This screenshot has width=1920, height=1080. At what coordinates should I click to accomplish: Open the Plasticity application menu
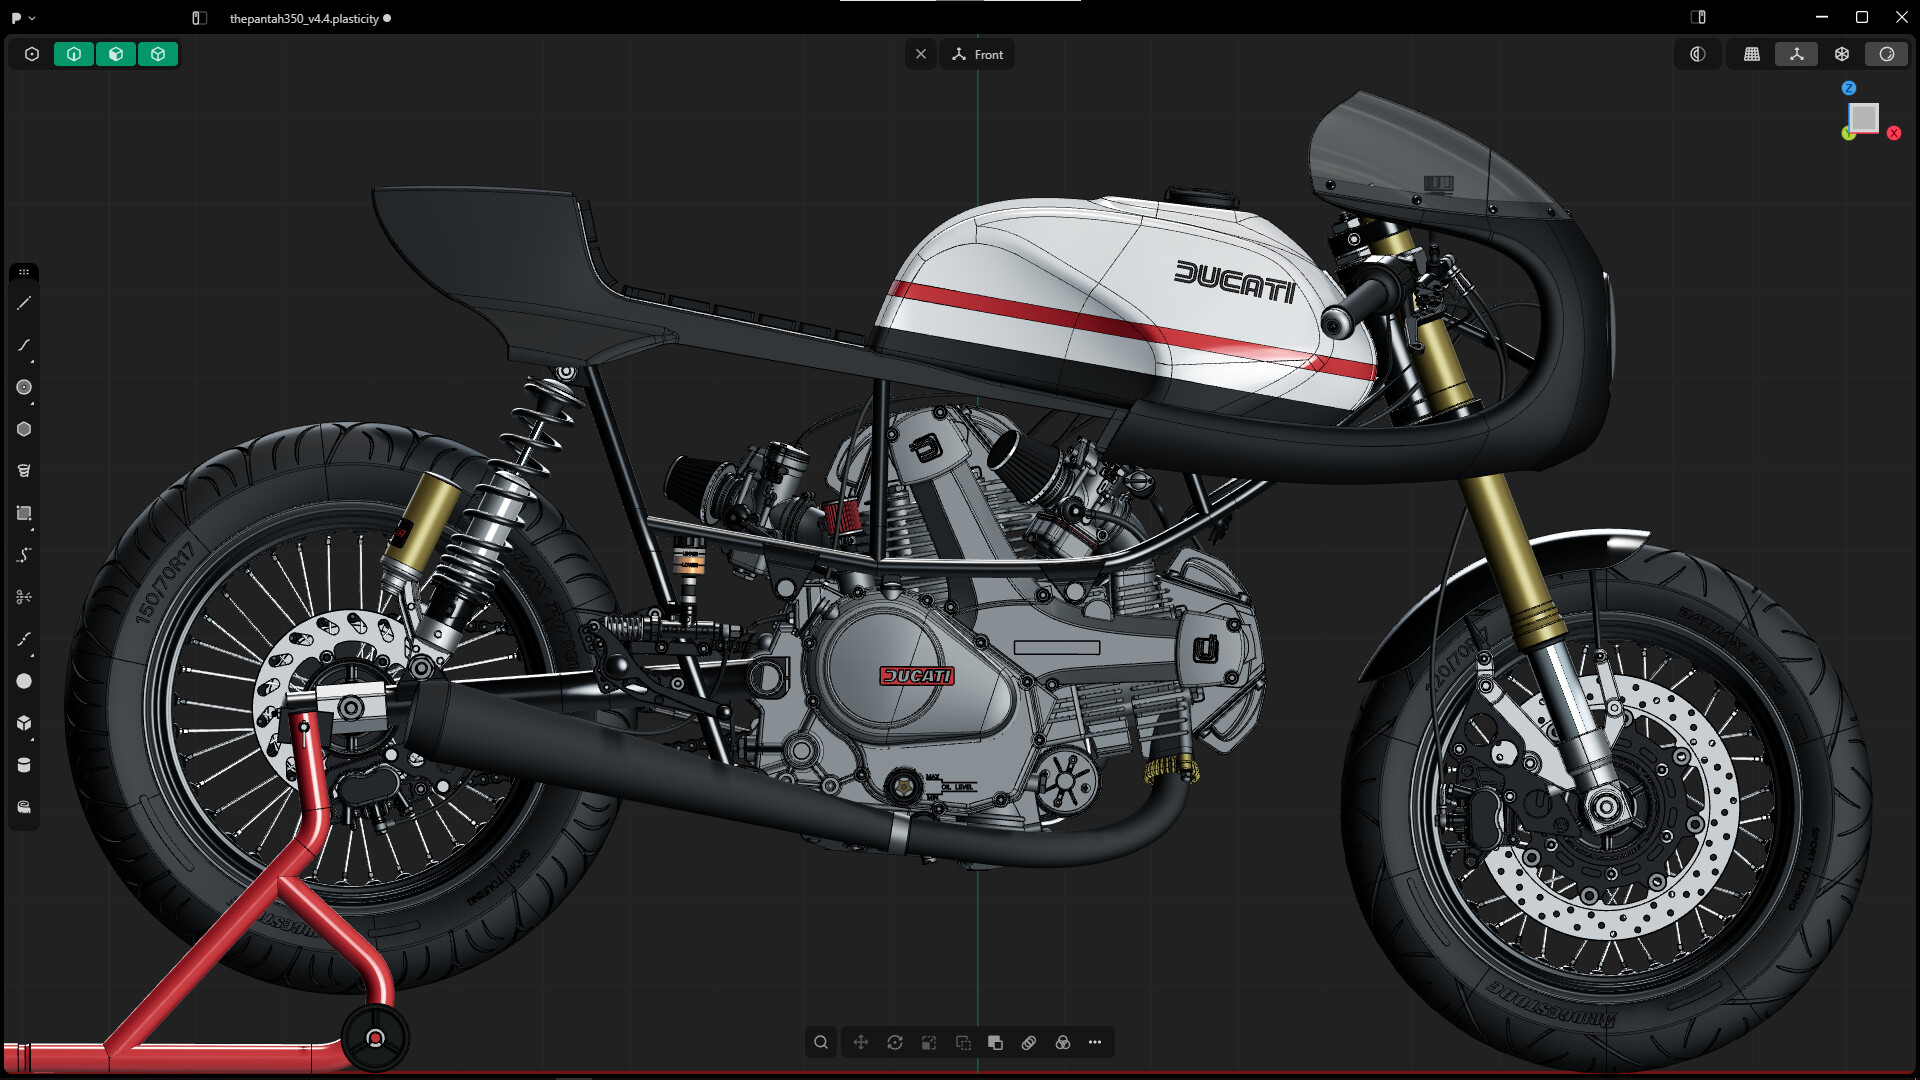(x=18, y=17)
